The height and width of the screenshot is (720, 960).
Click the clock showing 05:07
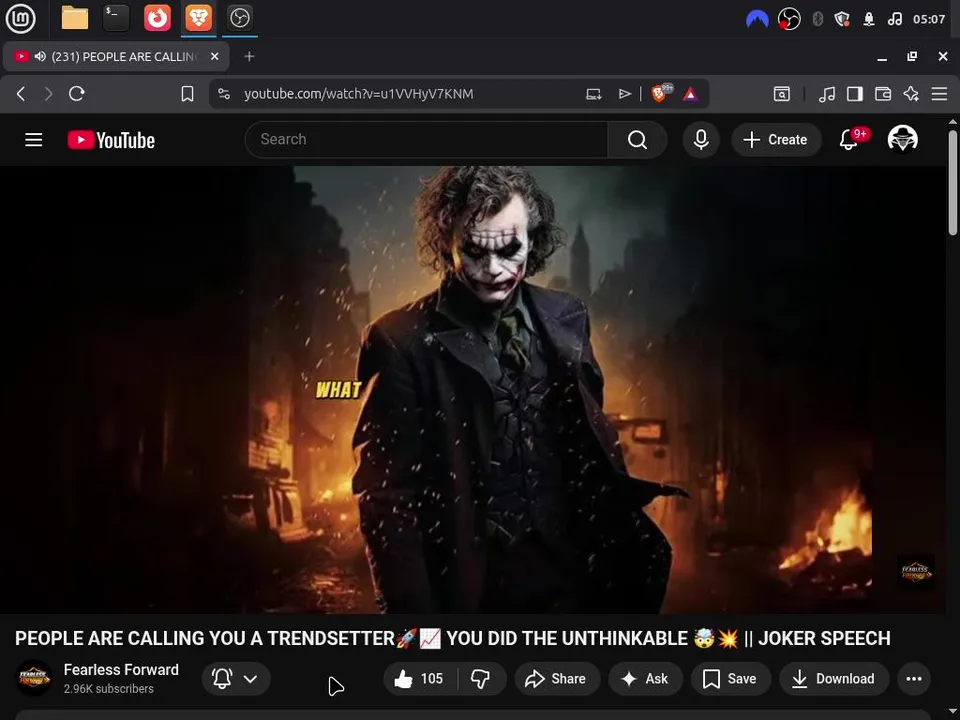(929, 20)
